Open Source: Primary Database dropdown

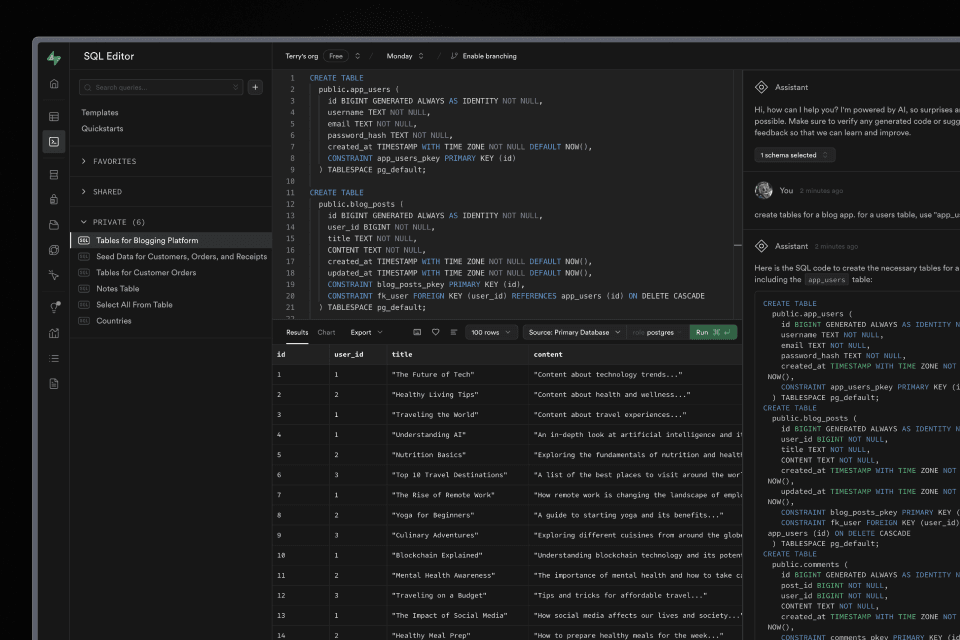point(572,332)
